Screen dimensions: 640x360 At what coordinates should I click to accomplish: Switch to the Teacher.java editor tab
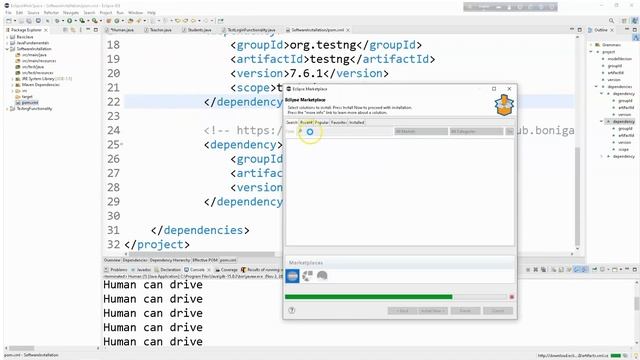[x=160, y=30]
